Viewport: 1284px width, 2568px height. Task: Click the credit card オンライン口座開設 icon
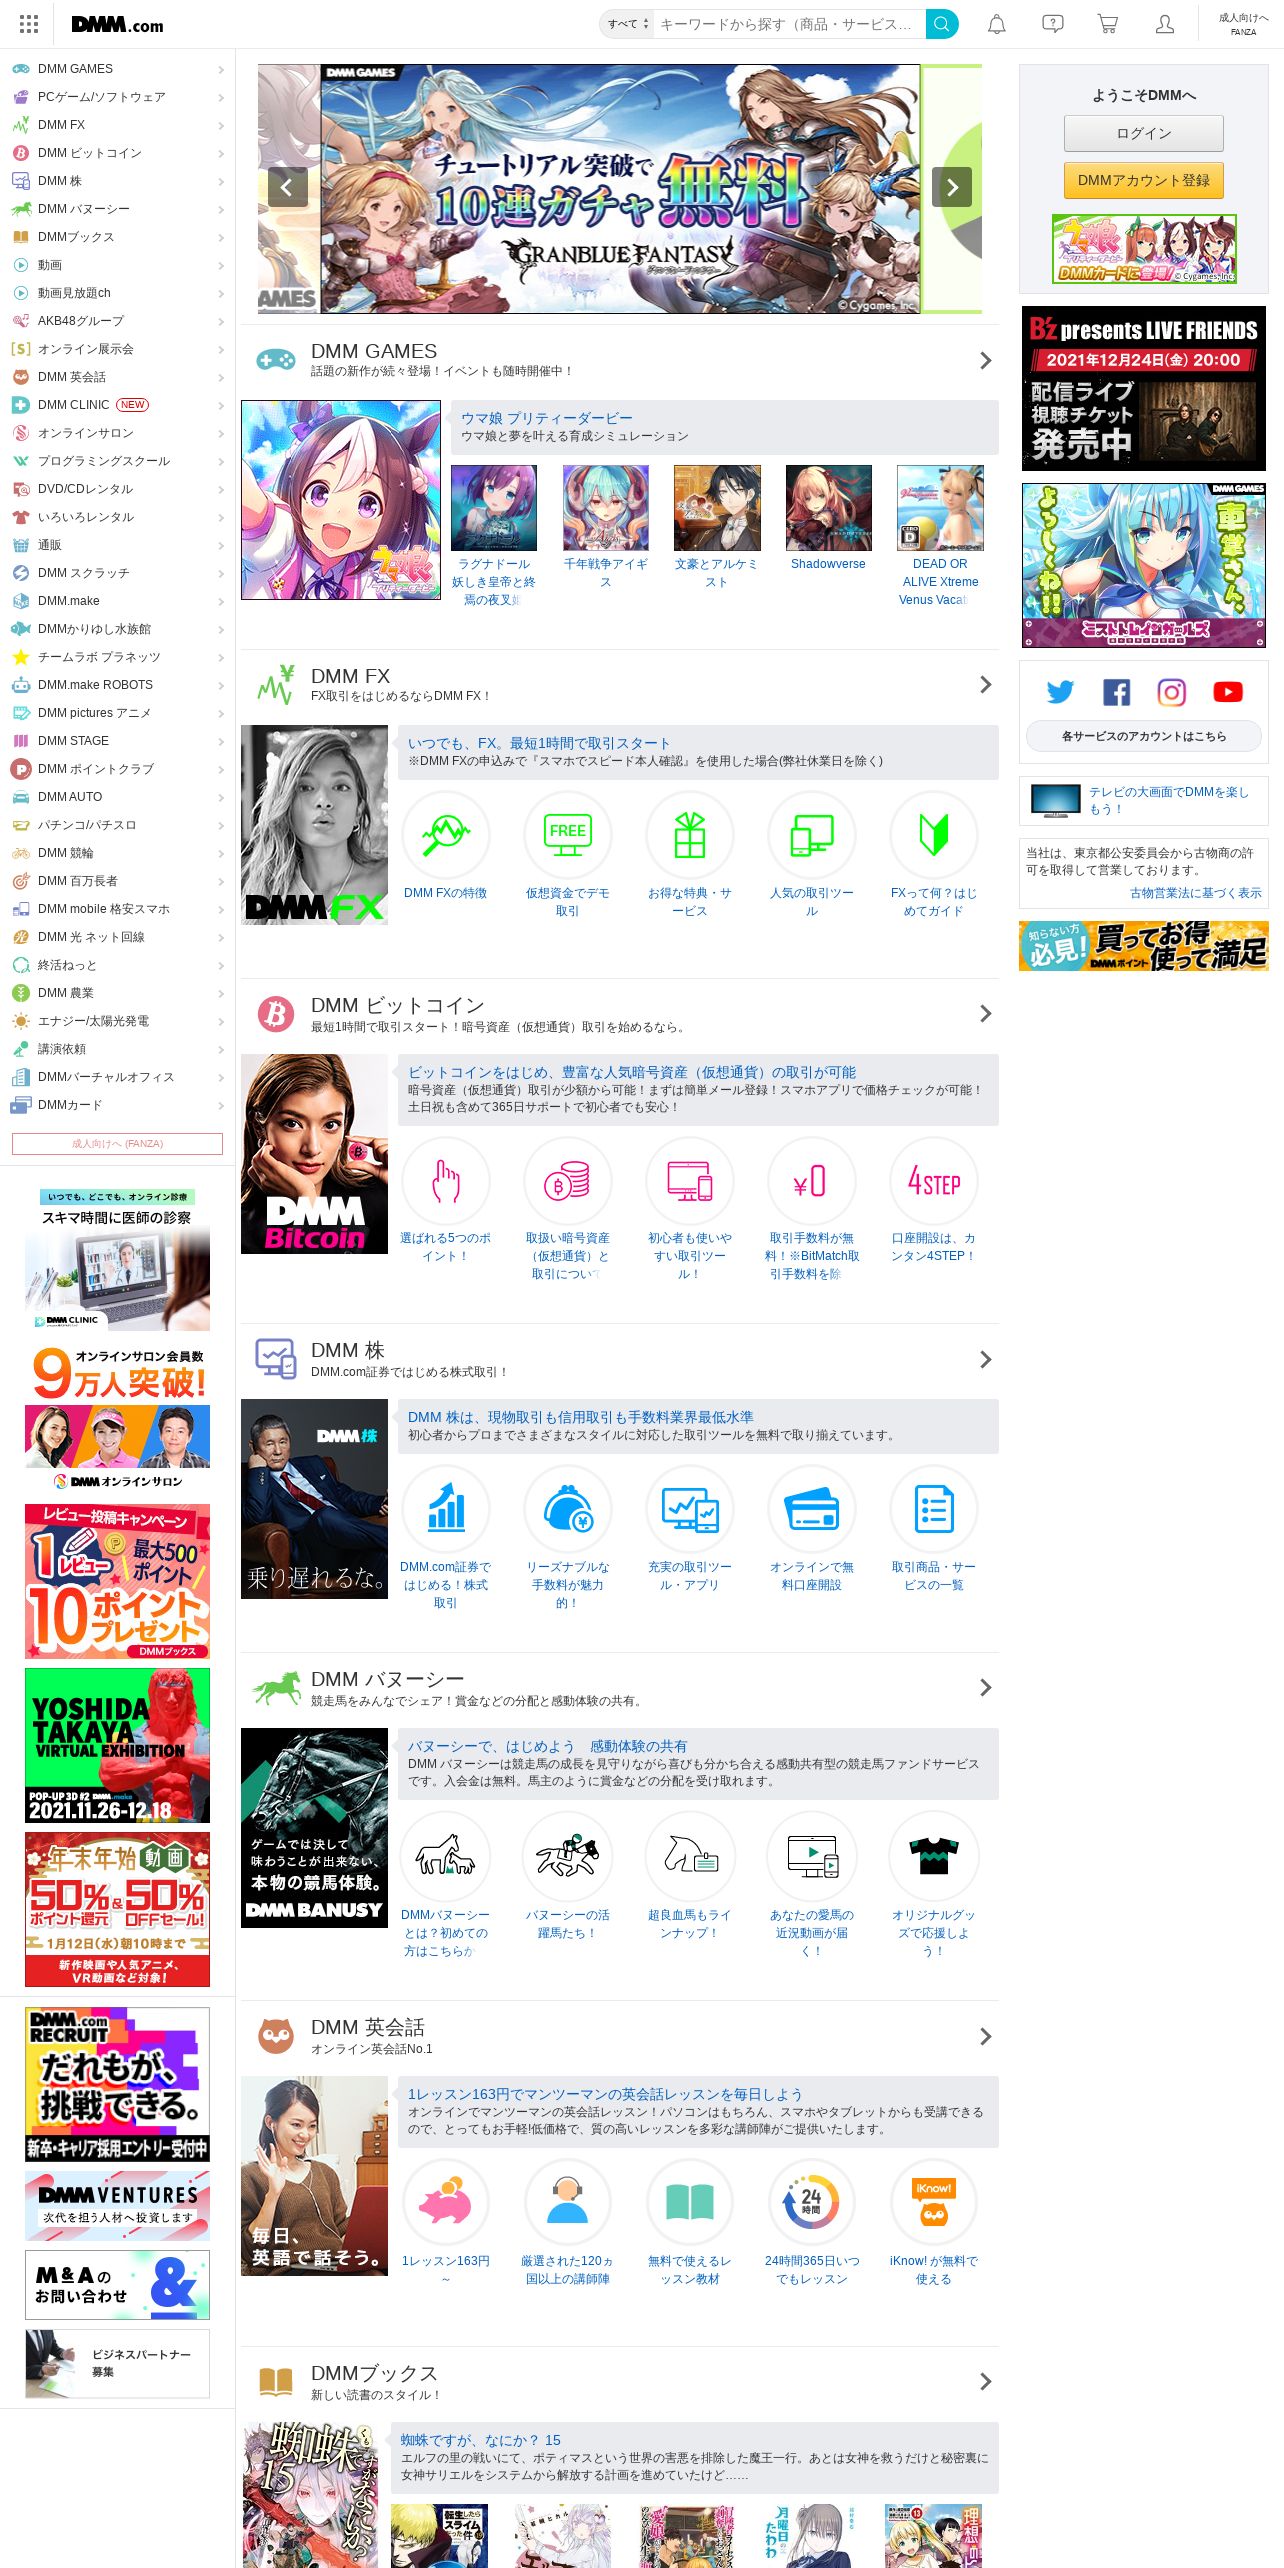[x=812, y=1509]
